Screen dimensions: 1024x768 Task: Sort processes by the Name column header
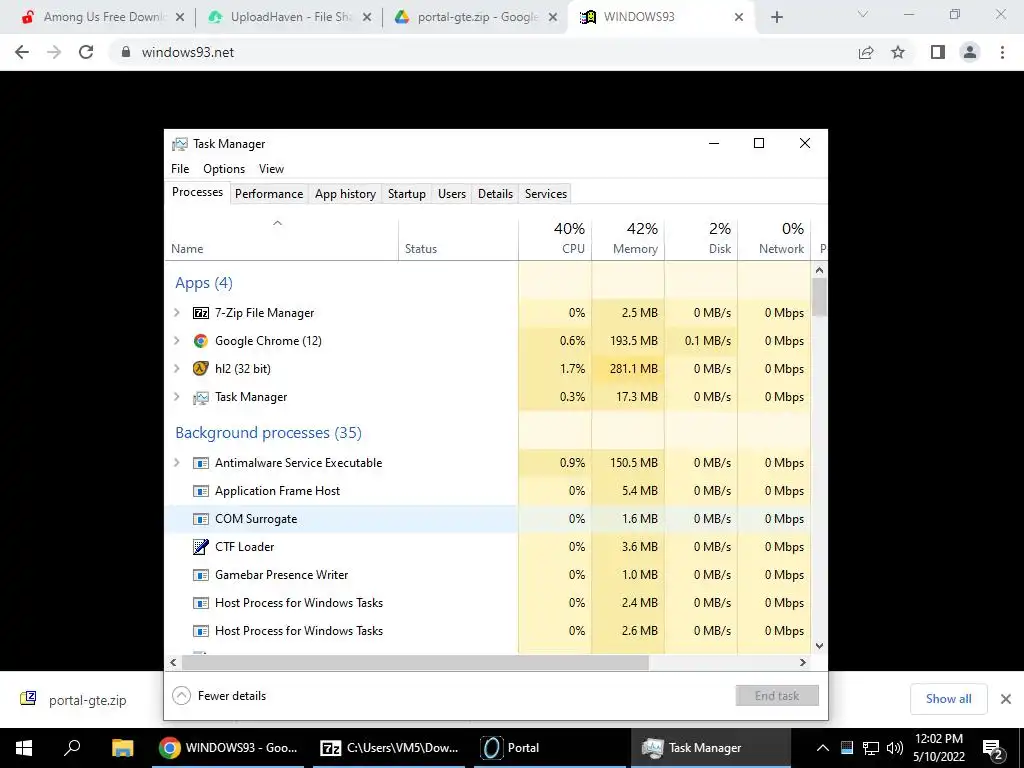point(281,239)
